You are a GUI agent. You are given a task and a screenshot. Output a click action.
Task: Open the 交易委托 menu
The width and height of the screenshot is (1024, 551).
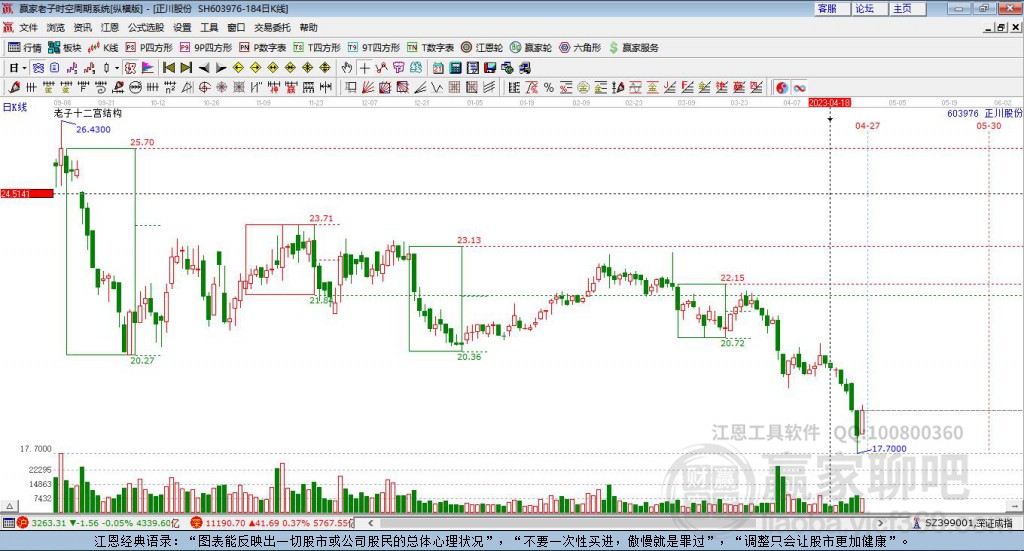pos(272,27)
